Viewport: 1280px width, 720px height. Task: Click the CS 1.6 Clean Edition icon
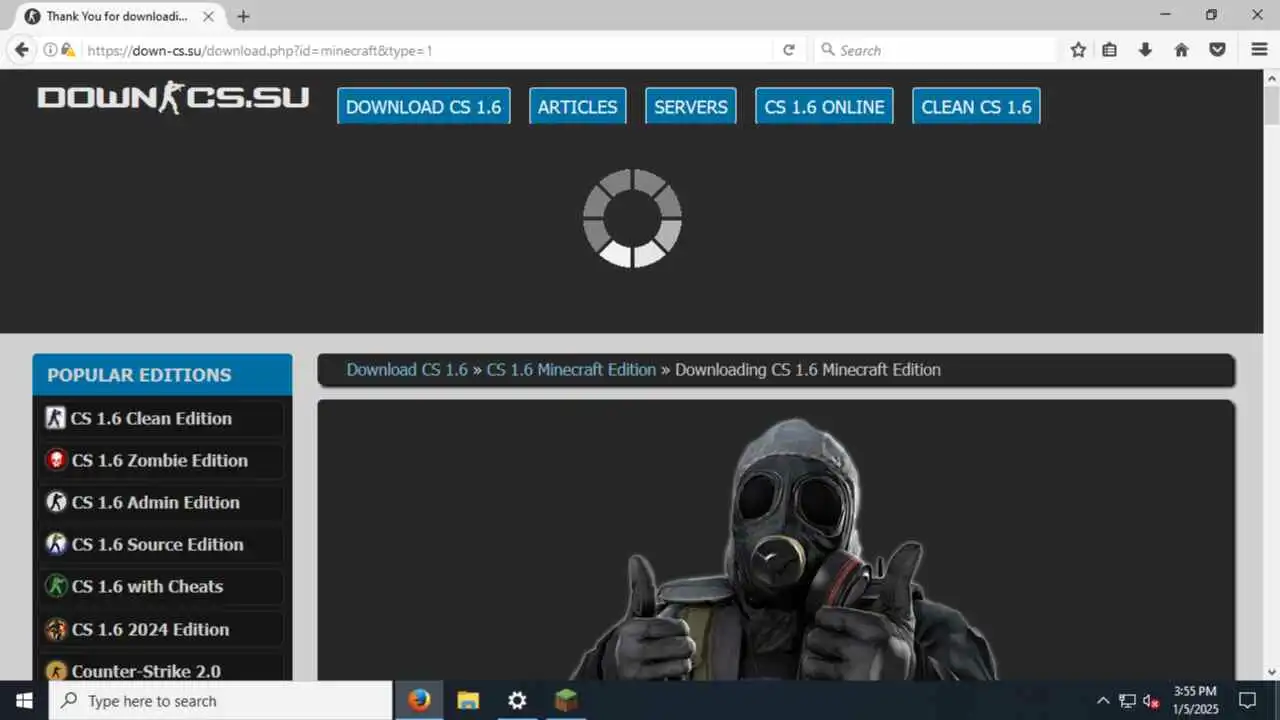55,418
